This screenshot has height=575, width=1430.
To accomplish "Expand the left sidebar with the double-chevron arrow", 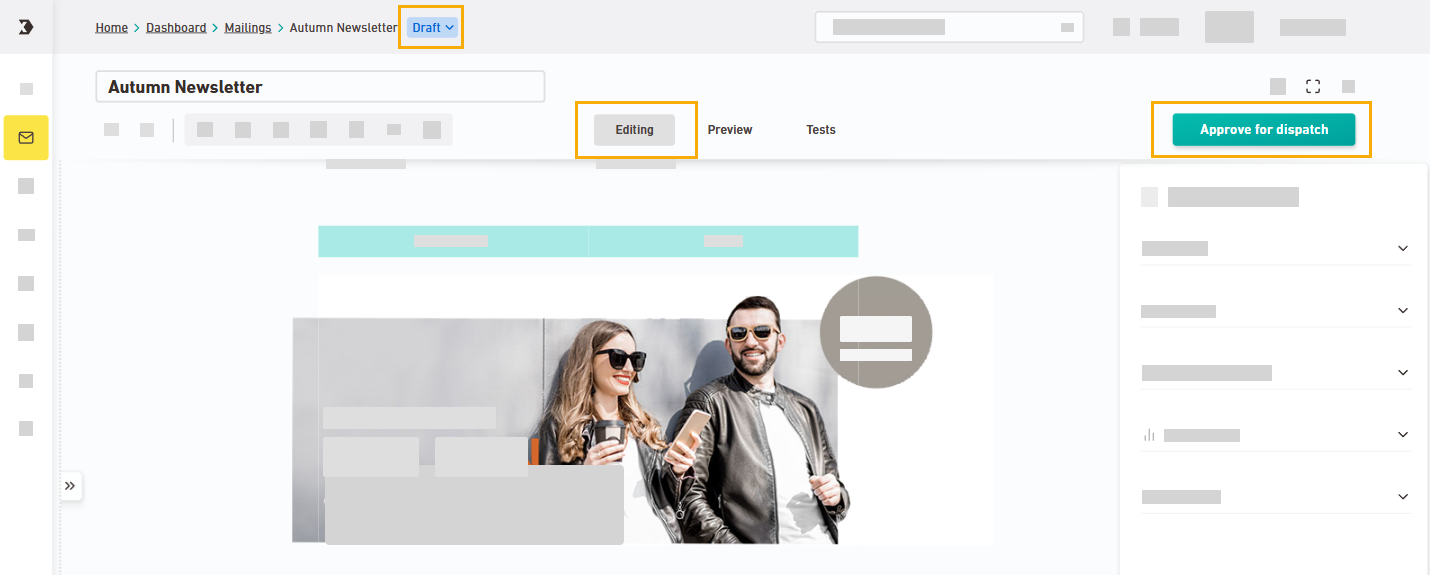I will coord(70,486).
